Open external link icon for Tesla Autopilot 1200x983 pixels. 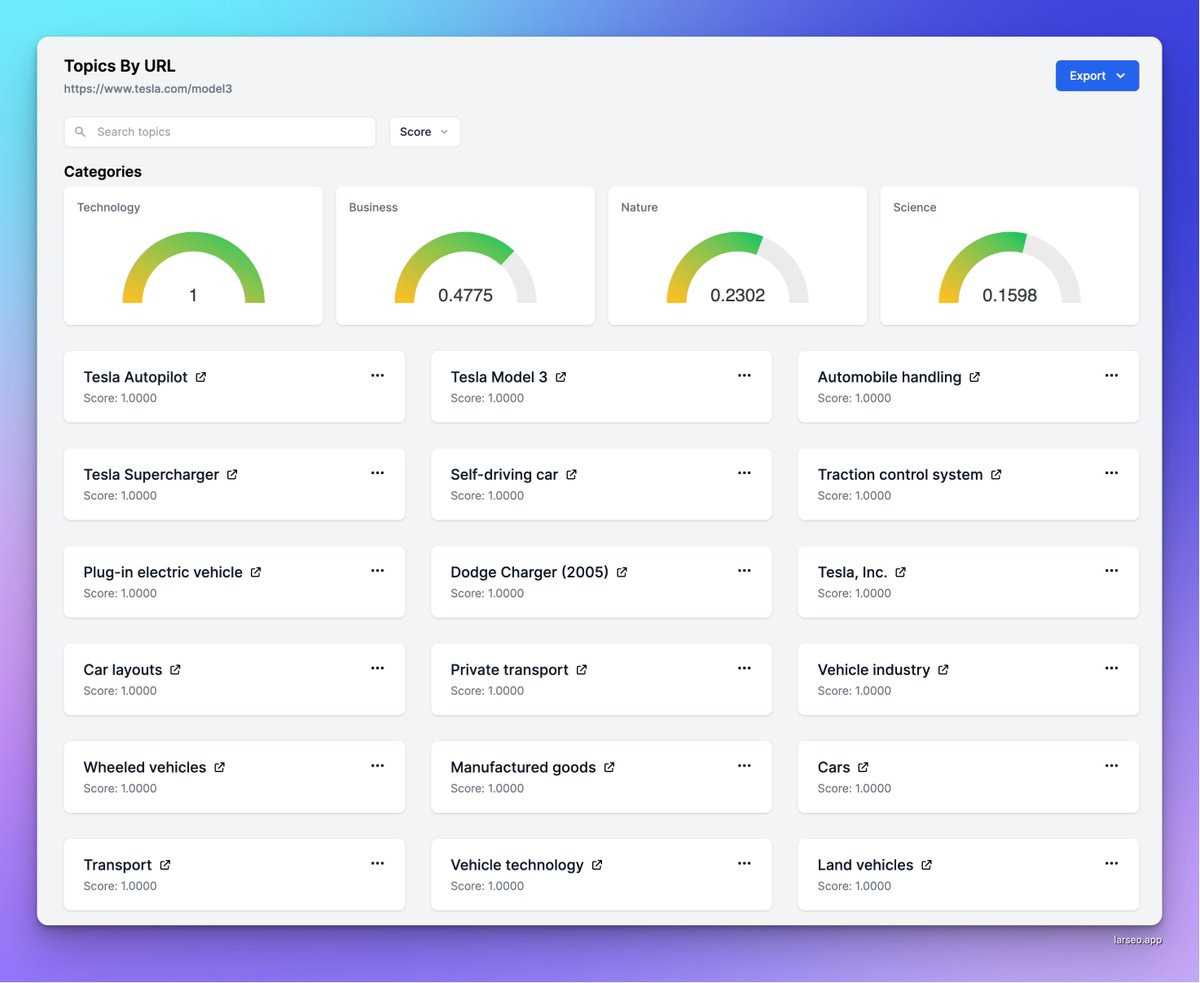click(x=201, y=377)
